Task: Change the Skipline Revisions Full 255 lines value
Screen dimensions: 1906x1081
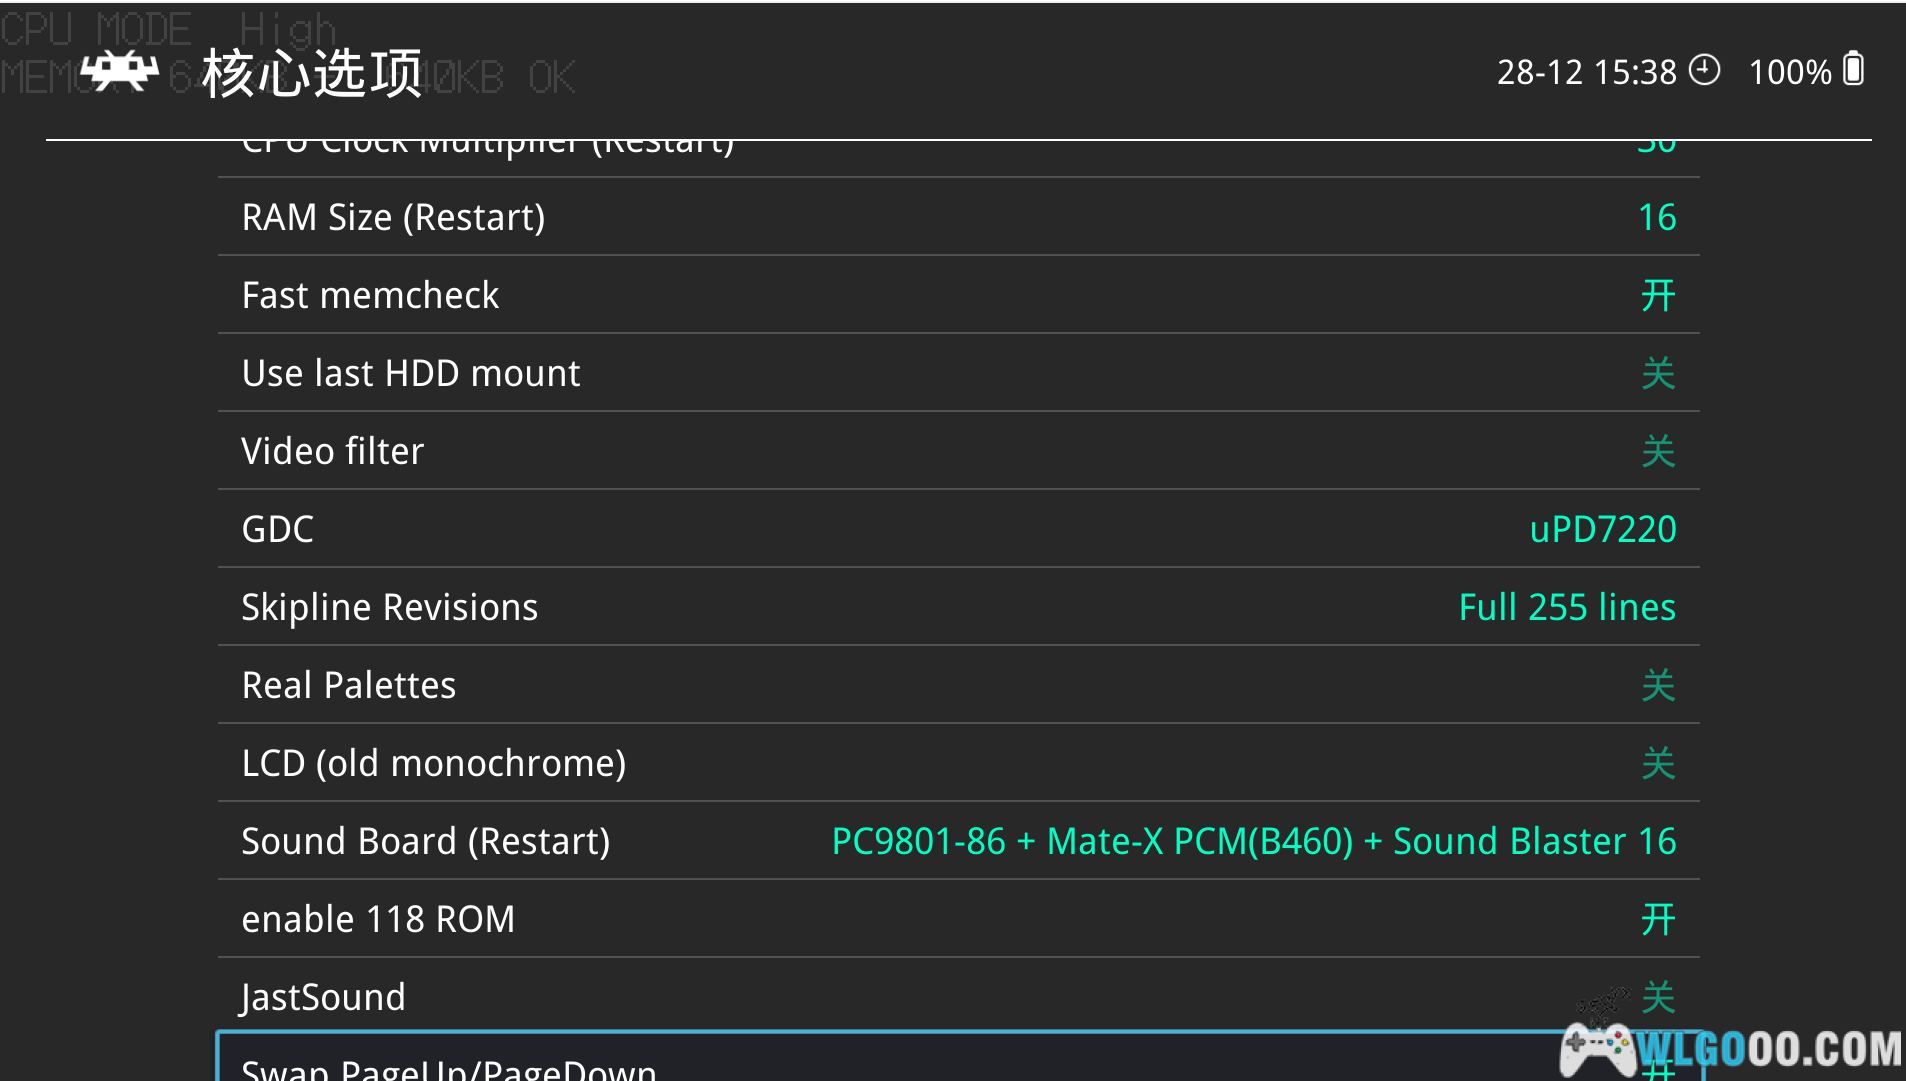Action: (x=1566, y=607)
